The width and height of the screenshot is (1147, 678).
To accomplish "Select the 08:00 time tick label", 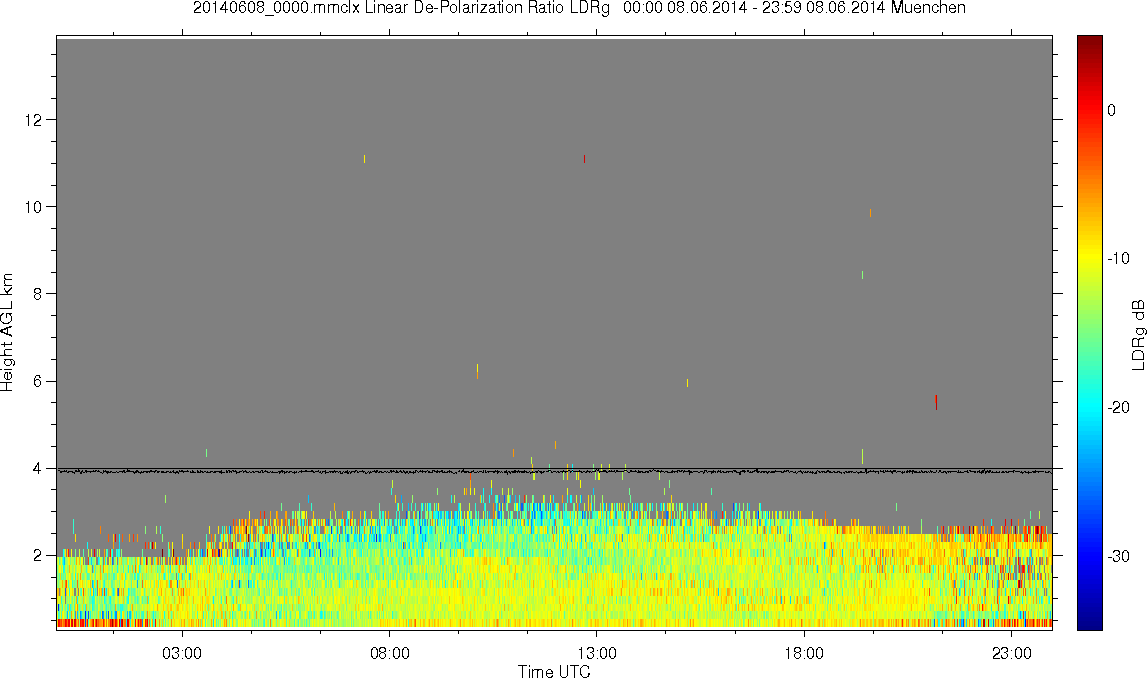I will click(x=389, y=653).
